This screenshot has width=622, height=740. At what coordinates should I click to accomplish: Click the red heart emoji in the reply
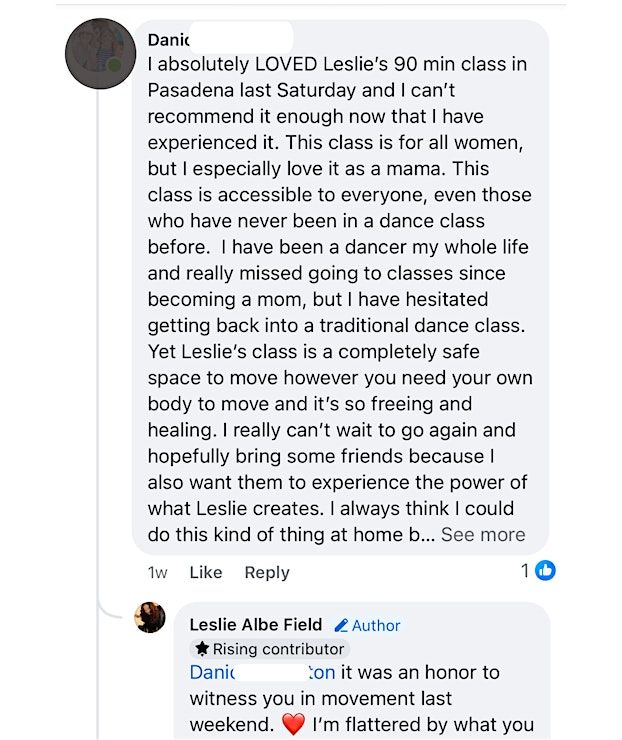(293, 723)
